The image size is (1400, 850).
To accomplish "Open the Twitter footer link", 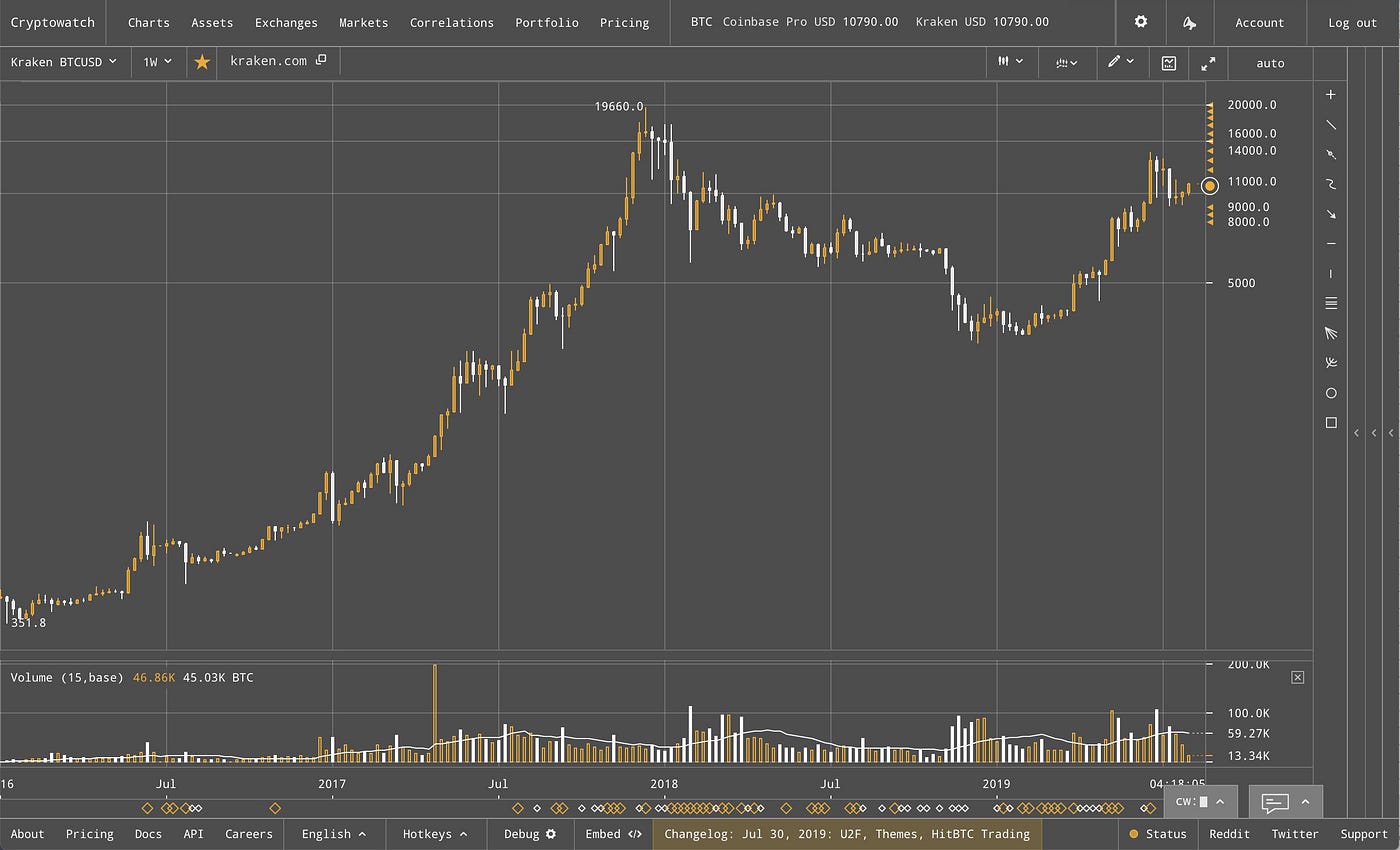I will pos(1295,834).
